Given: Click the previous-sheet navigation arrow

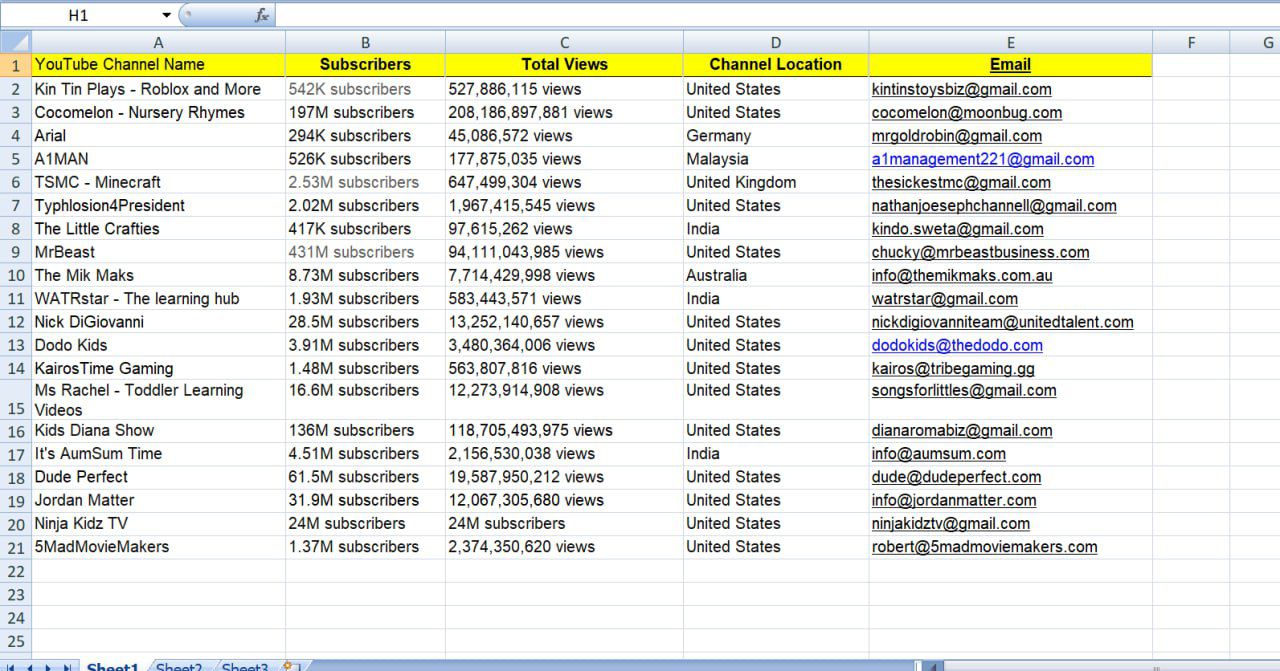Looking at the screenshot, I should [28, 666].
